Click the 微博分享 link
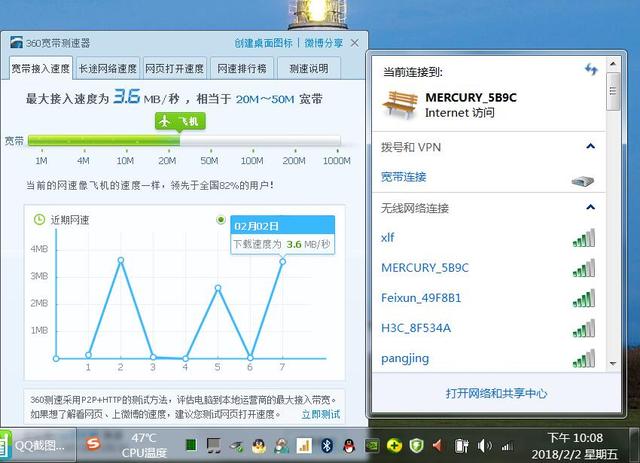This screenshot has width=640, height=463. click(x=323, y=43)
